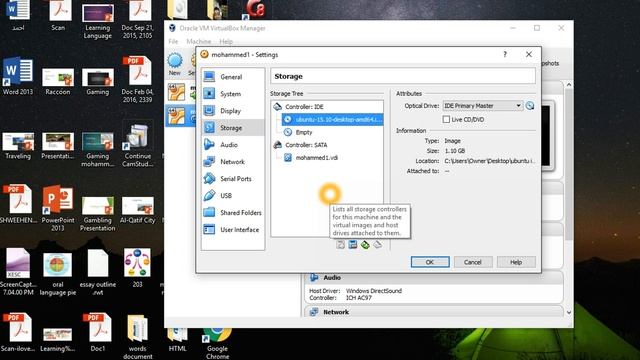
Task: Click Cancel in the Settings dialog
Action: pos(473,262)
